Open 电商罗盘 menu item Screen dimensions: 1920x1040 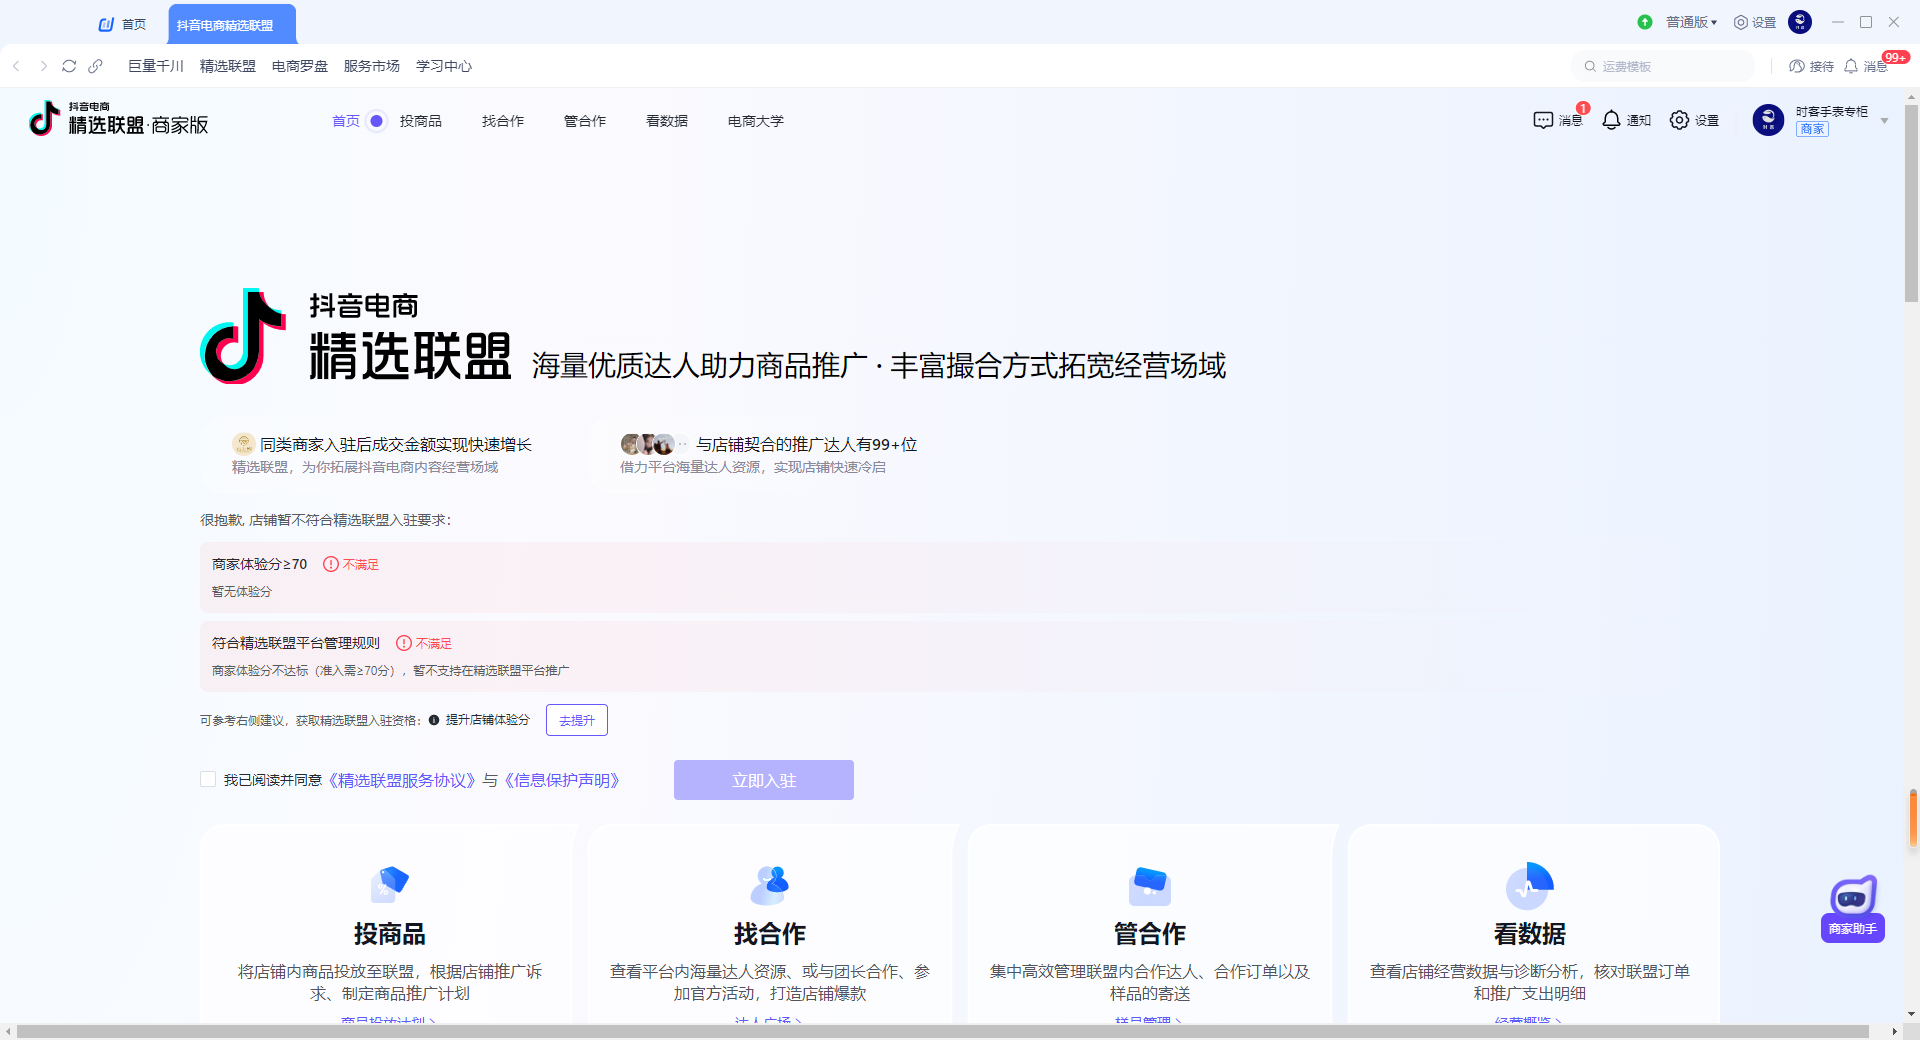click(300, 66)
